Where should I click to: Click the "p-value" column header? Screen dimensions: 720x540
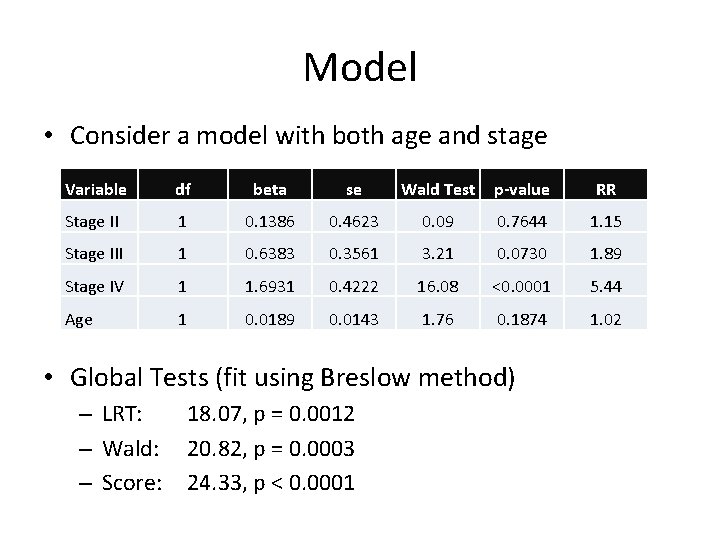pos(519,188)
